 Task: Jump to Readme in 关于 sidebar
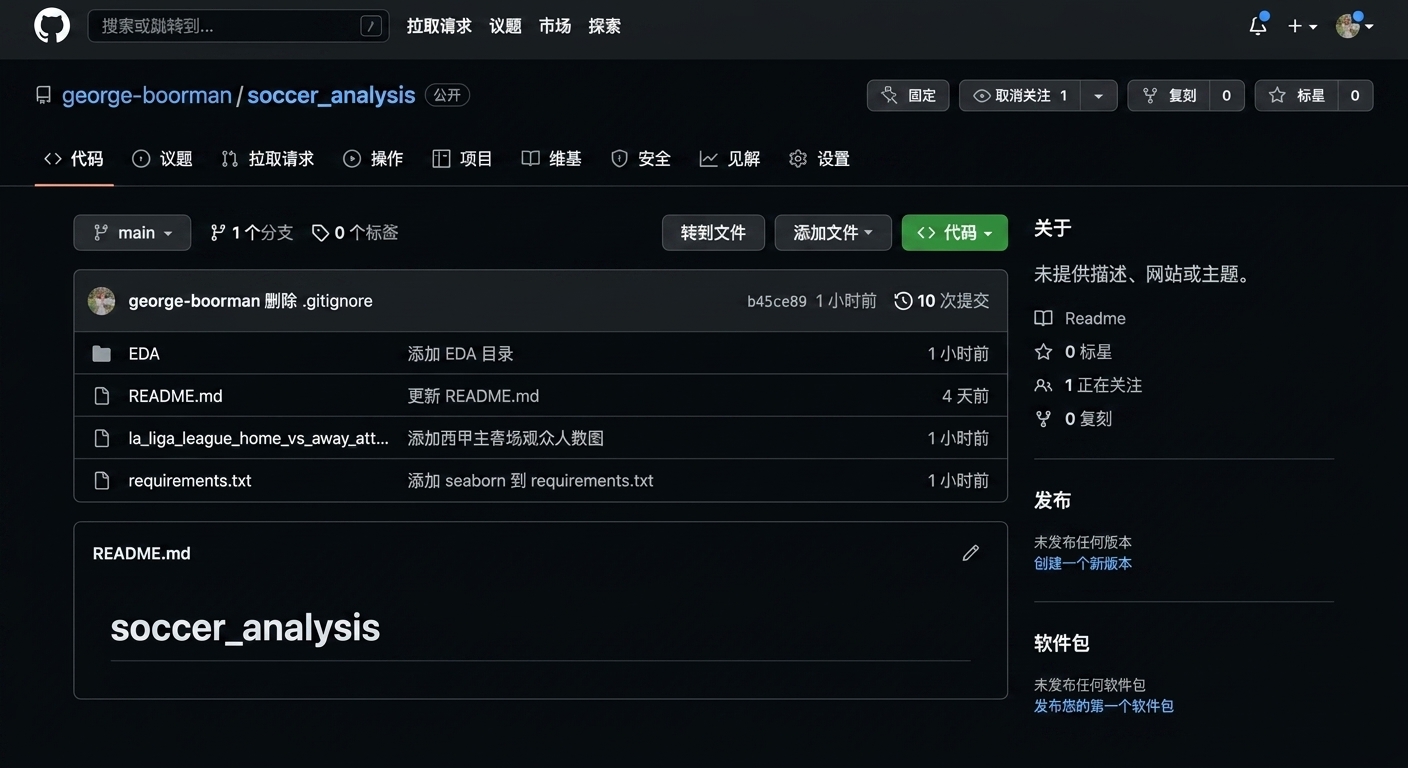1080,318
